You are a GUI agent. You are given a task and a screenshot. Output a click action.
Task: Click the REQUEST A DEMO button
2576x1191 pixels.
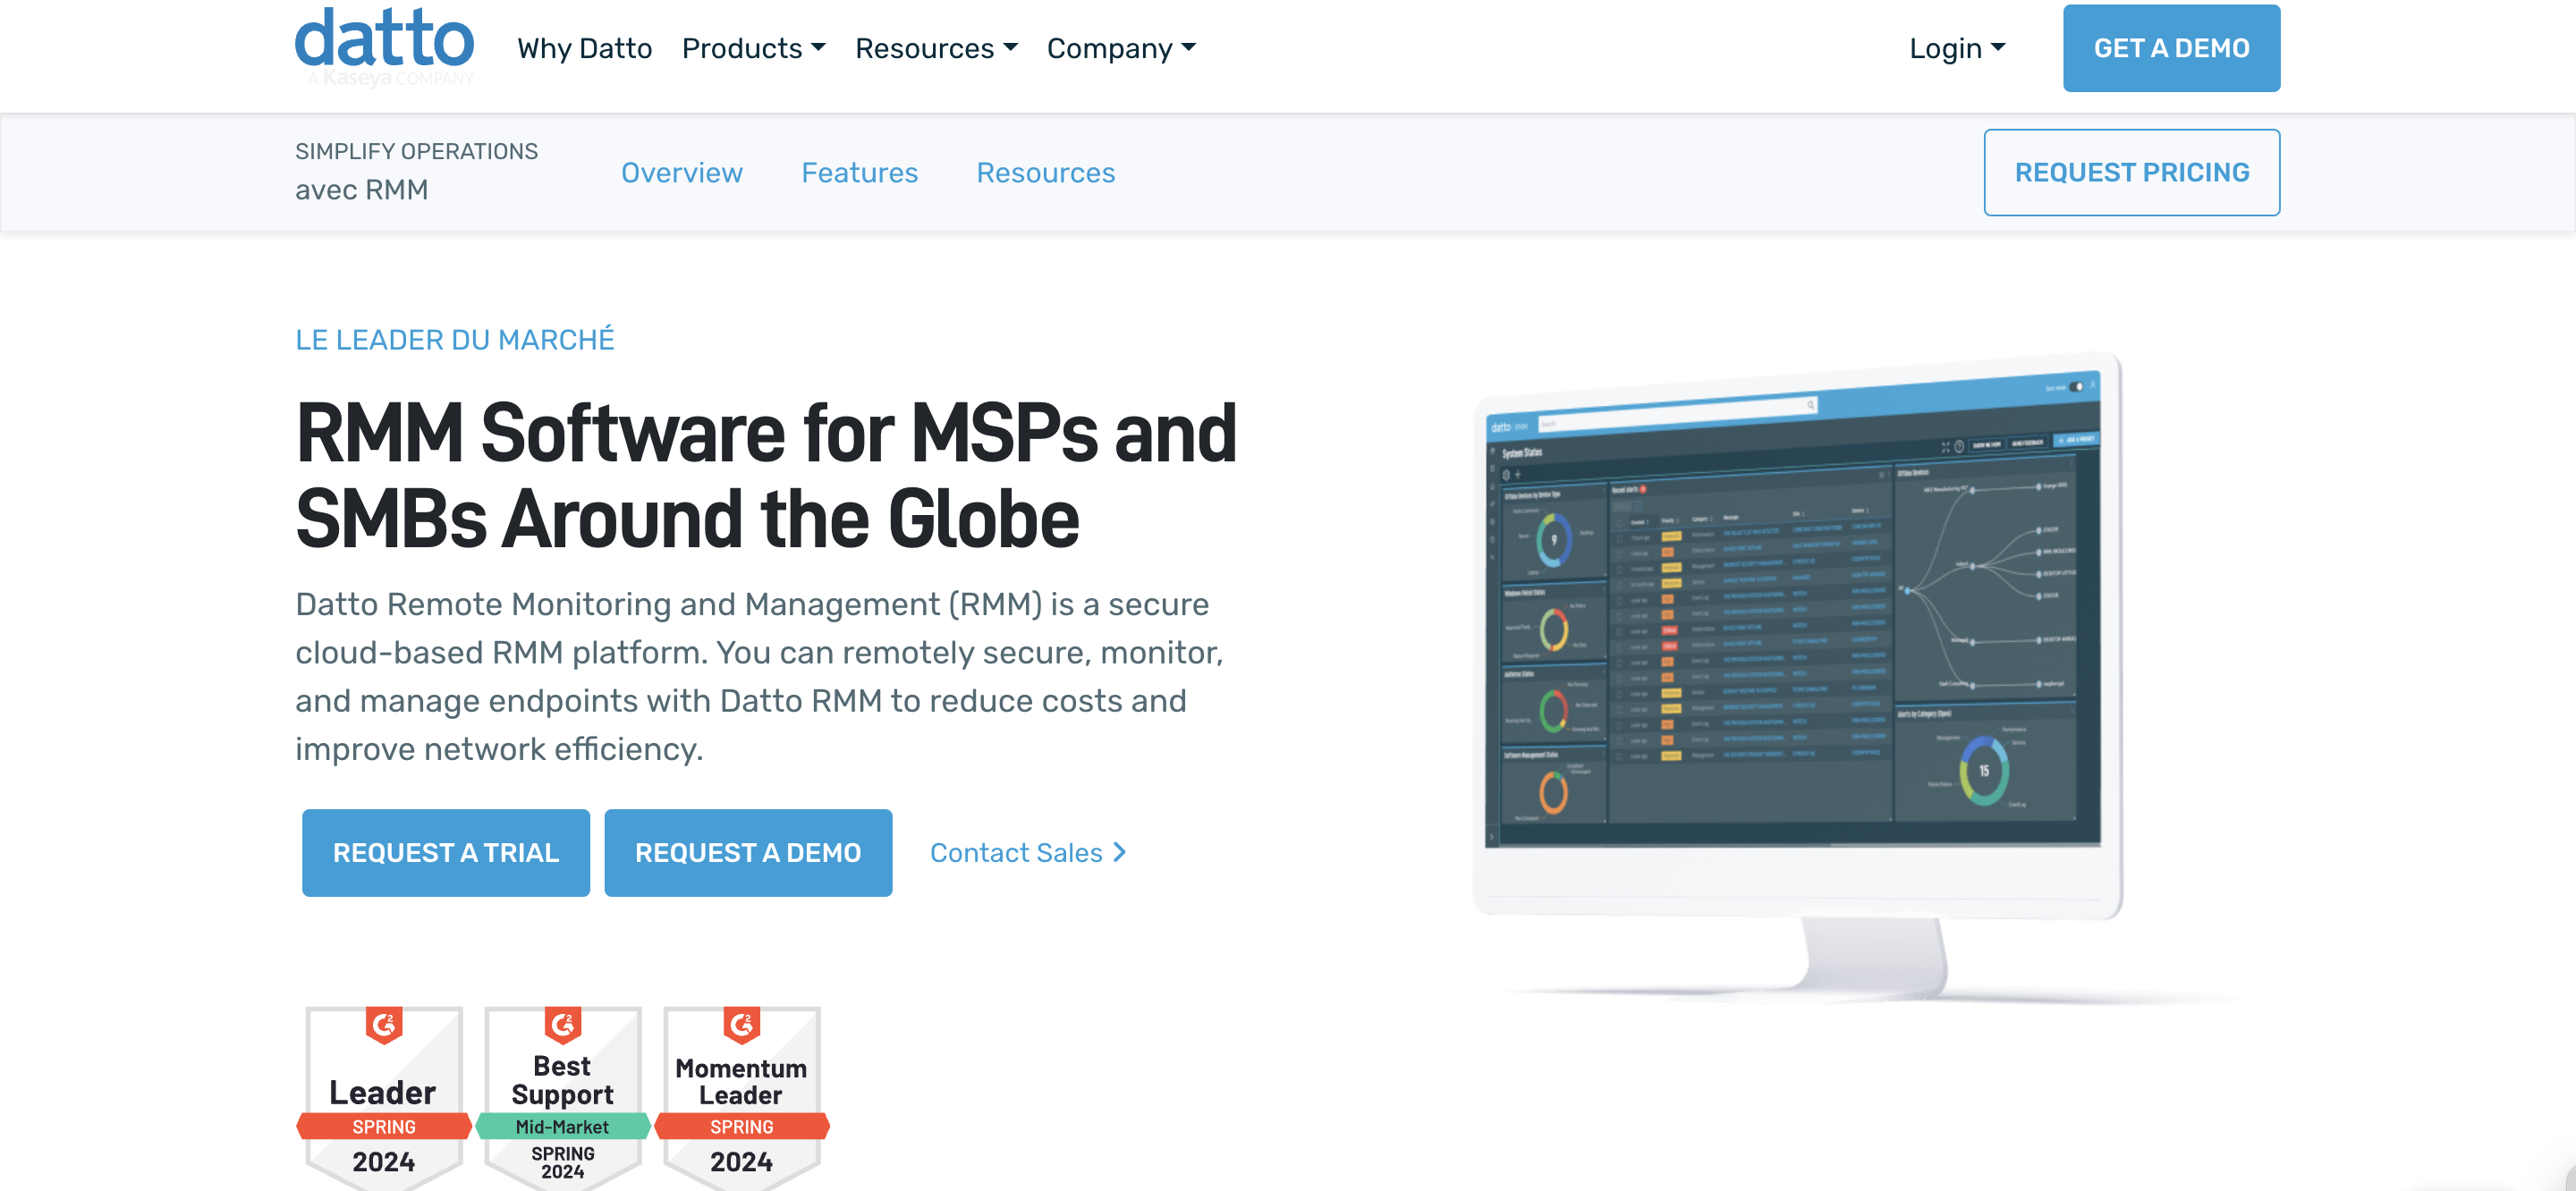click(748, 852)
